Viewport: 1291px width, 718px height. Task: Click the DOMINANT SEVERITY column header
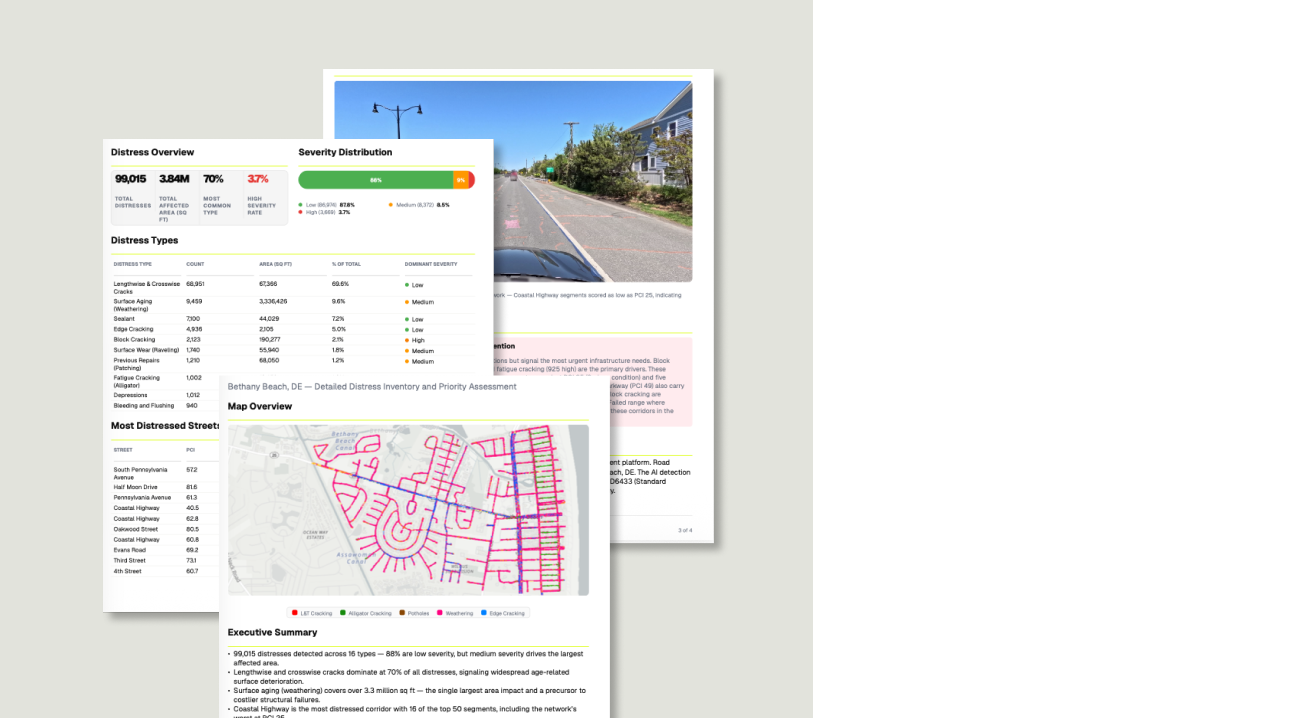coord(431,264)
